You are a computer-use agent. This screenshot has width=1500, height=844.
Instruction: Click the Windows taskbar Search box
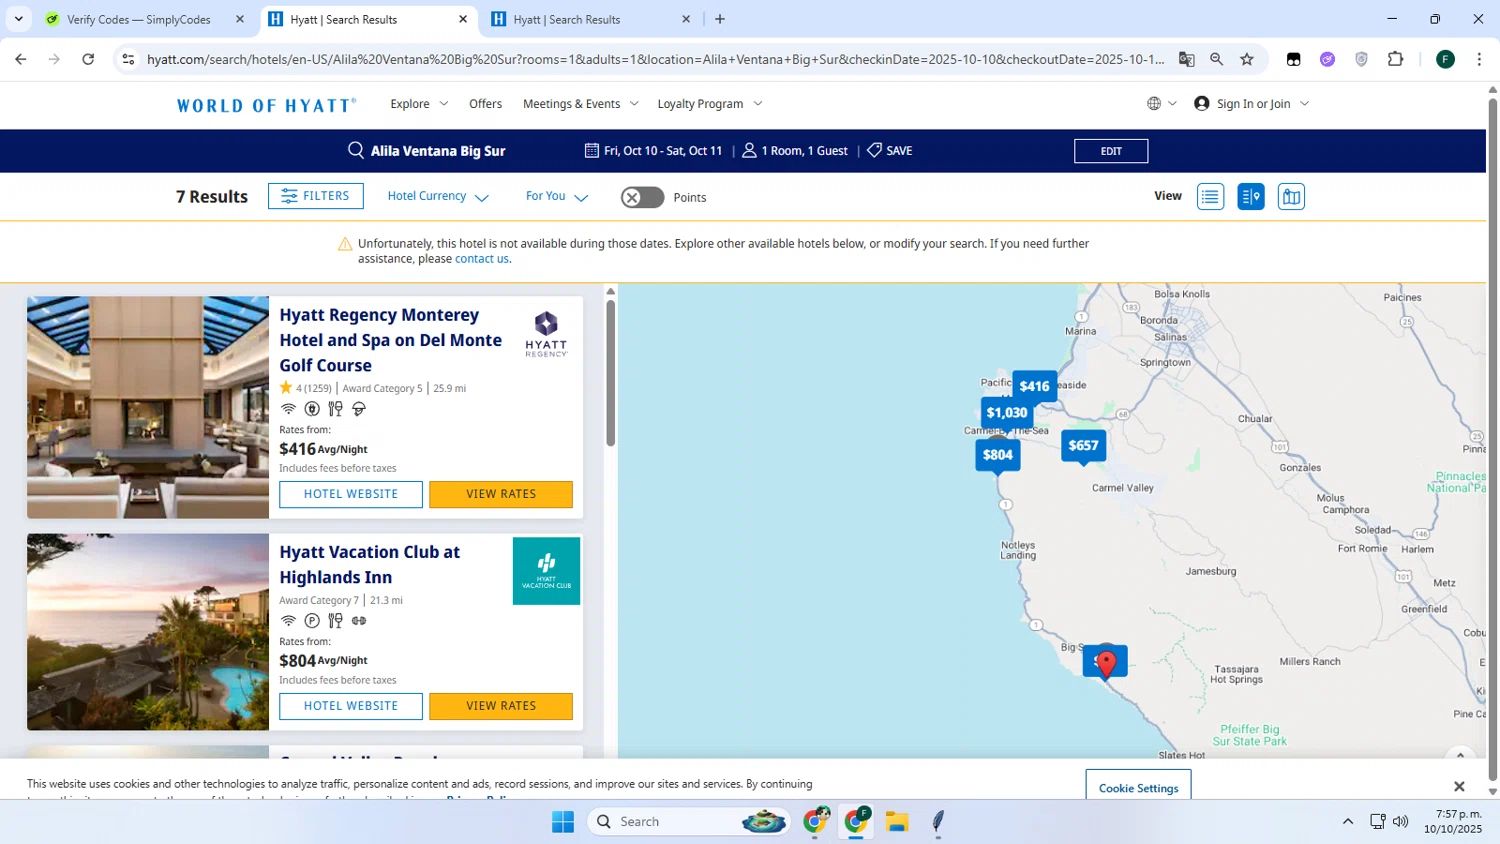[x=690, y=822]
